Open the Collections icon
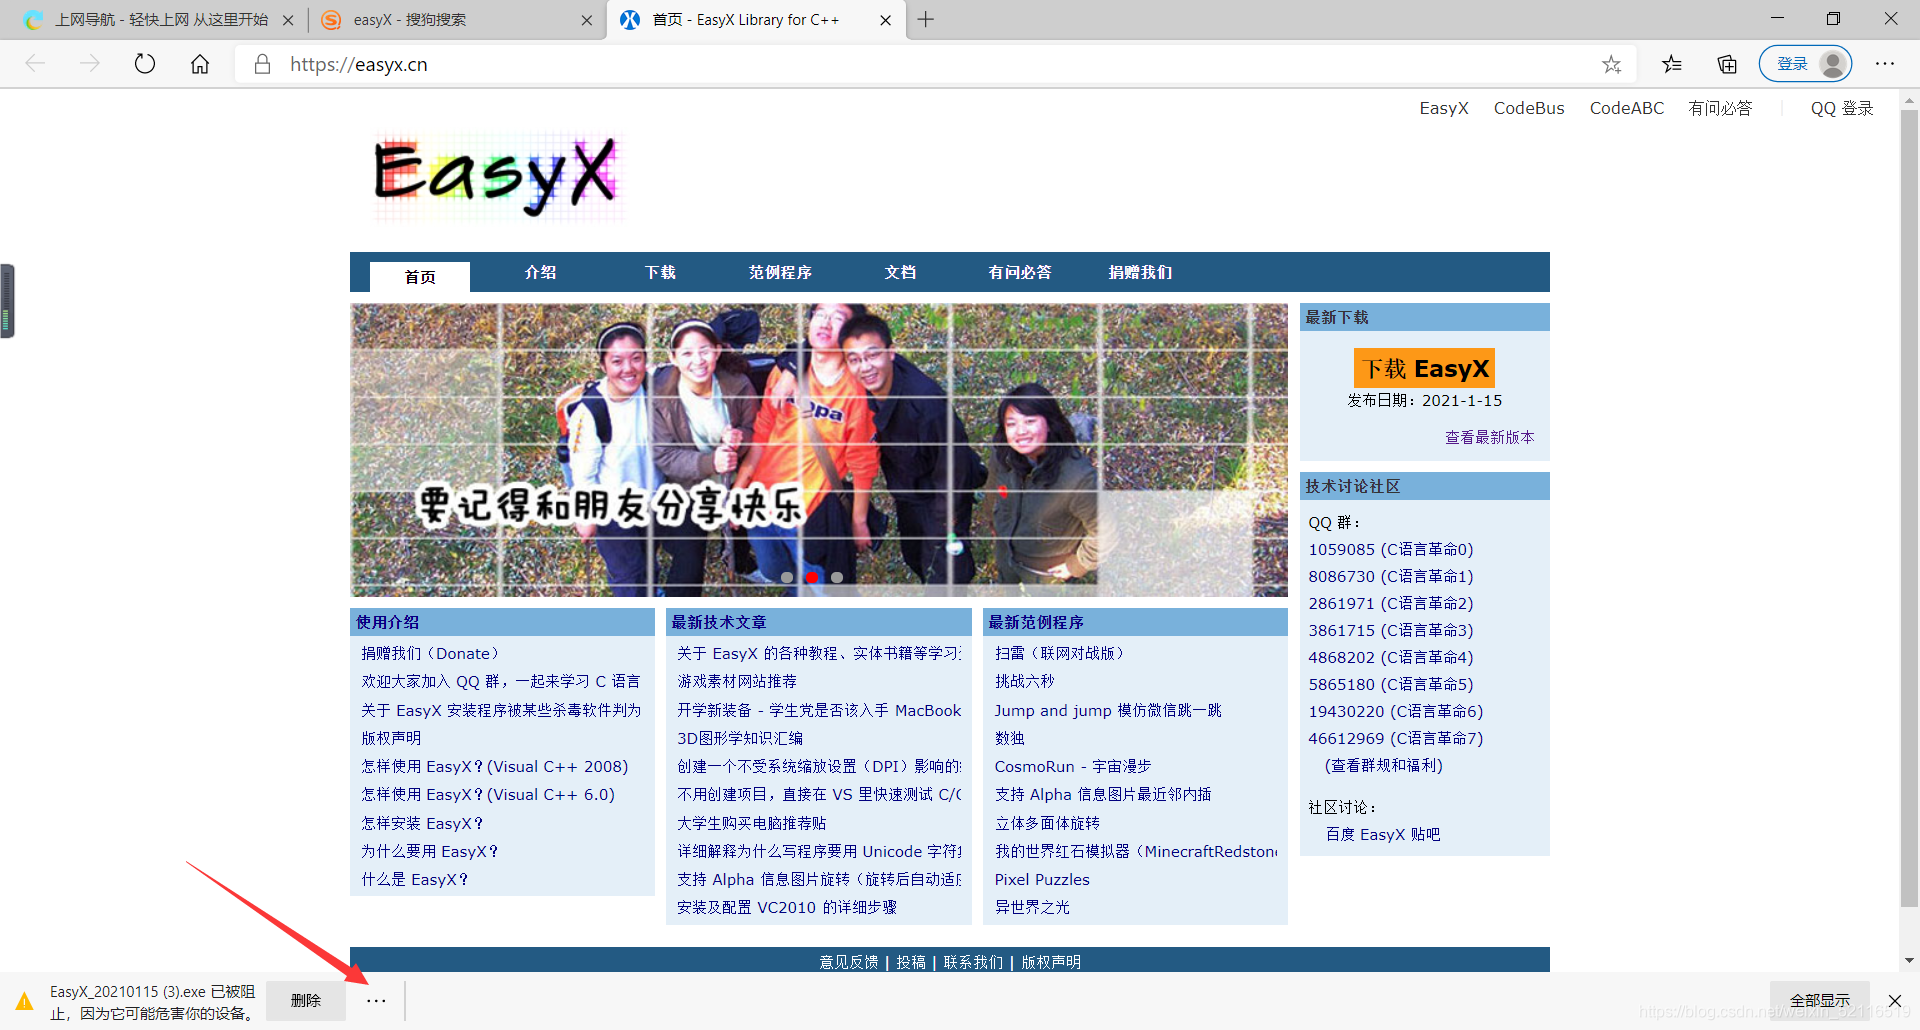This screenshot has height=1030, width=1920. 1726,63
